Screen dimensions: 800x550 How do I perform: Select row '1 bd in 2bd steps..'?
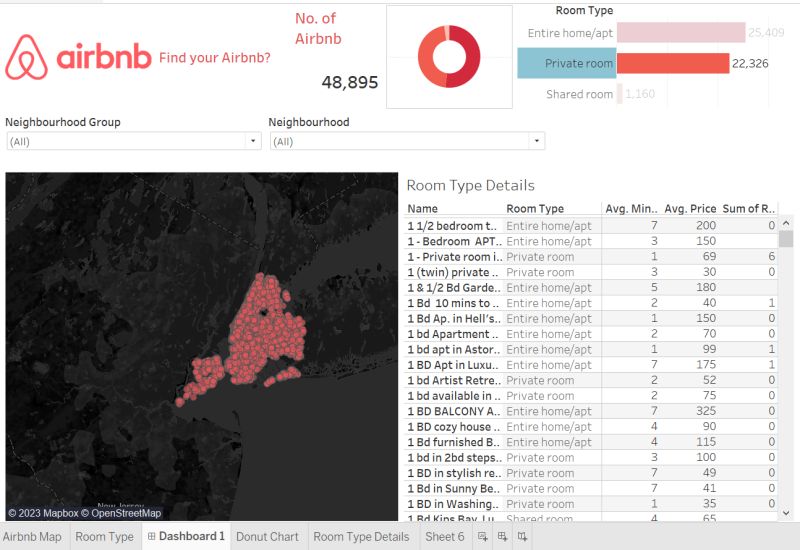click(592, 458)
